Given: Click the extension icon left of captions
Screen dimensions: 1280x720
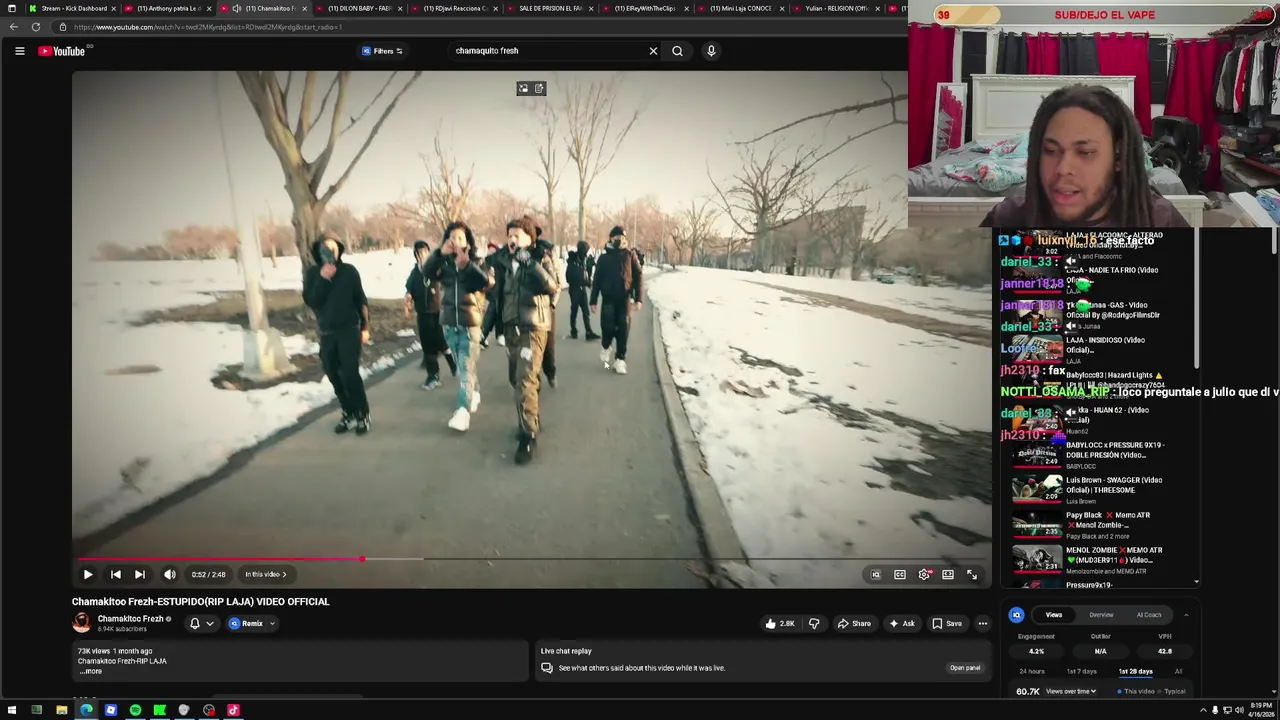Looking at the screenshot, I should (x=876, y=575).
